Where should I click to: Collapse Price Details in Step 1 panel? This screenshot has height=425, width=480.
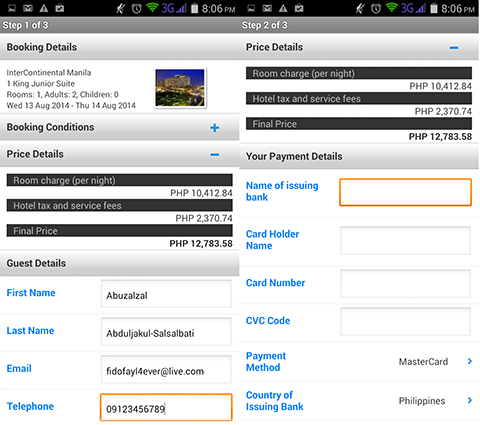[x=215, y=155]
